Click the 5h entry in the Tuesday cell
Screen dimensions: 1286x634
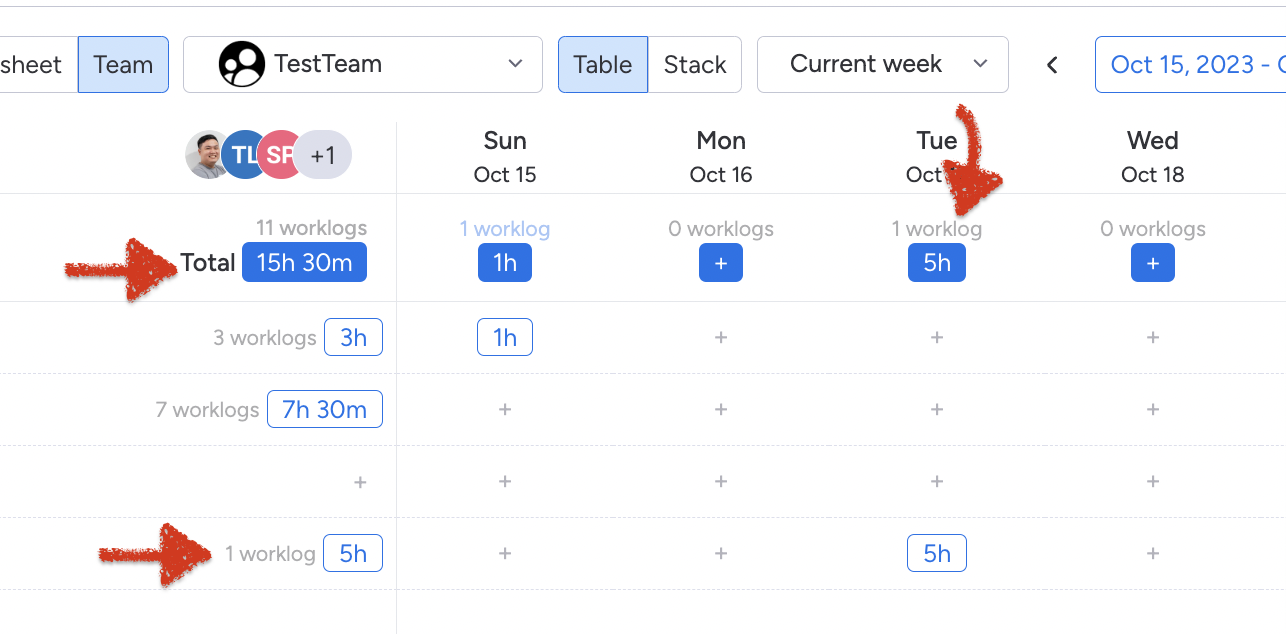point(936,554)
